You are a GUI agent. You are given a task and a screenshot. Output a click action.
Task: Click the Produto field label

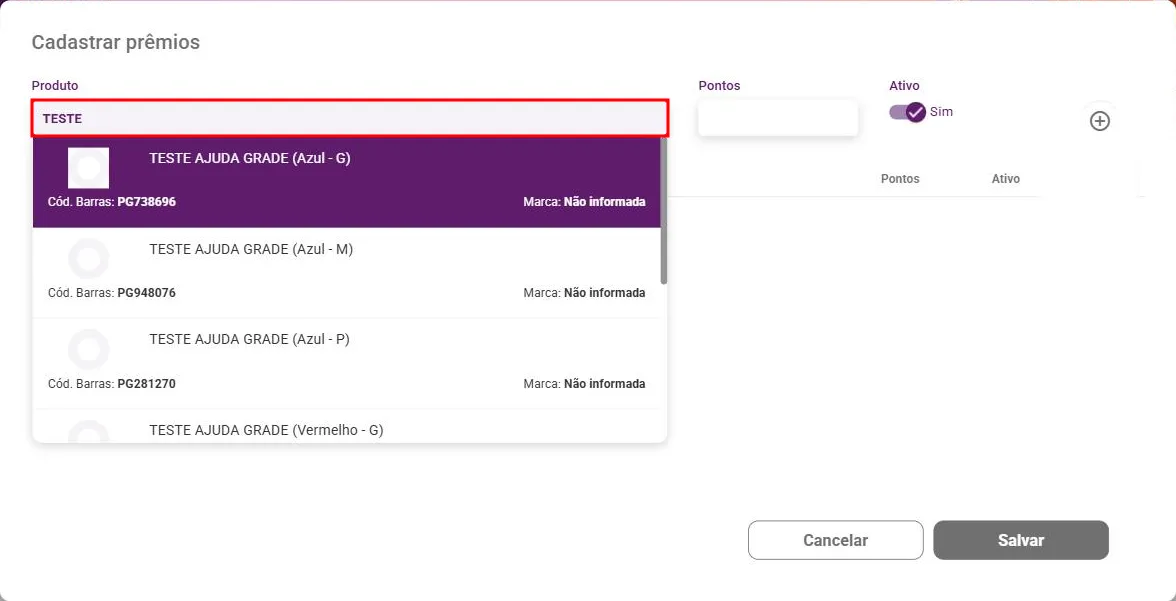coord(55,86)
